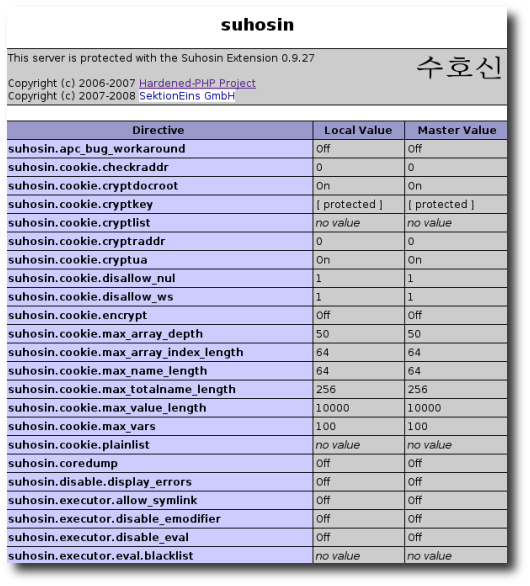The width and height of the screenshot is (530, 586).
Task: Click master value 0 of cookie.cryptraddr
Action: coord(411,241)
